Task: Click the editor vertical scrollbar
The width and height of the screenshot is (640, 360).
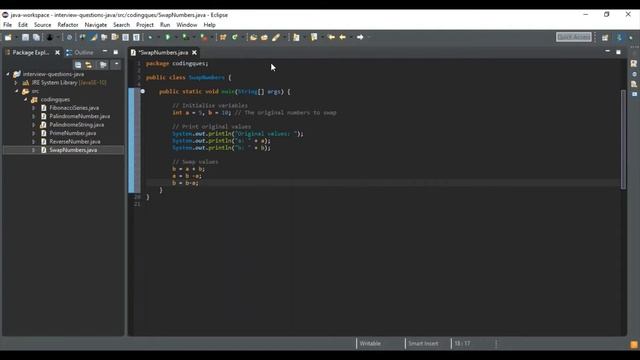Action: pyautogui.click(x=623, y=140)
